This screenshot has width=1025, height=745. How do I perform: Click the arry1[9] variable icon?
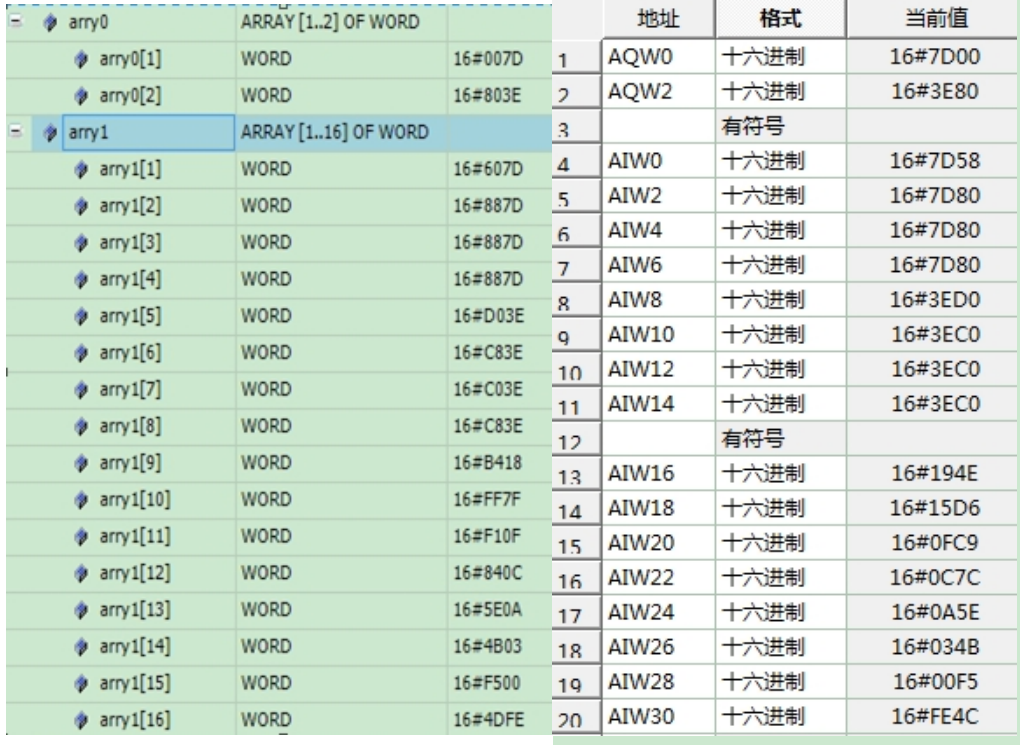pos(81,463)
